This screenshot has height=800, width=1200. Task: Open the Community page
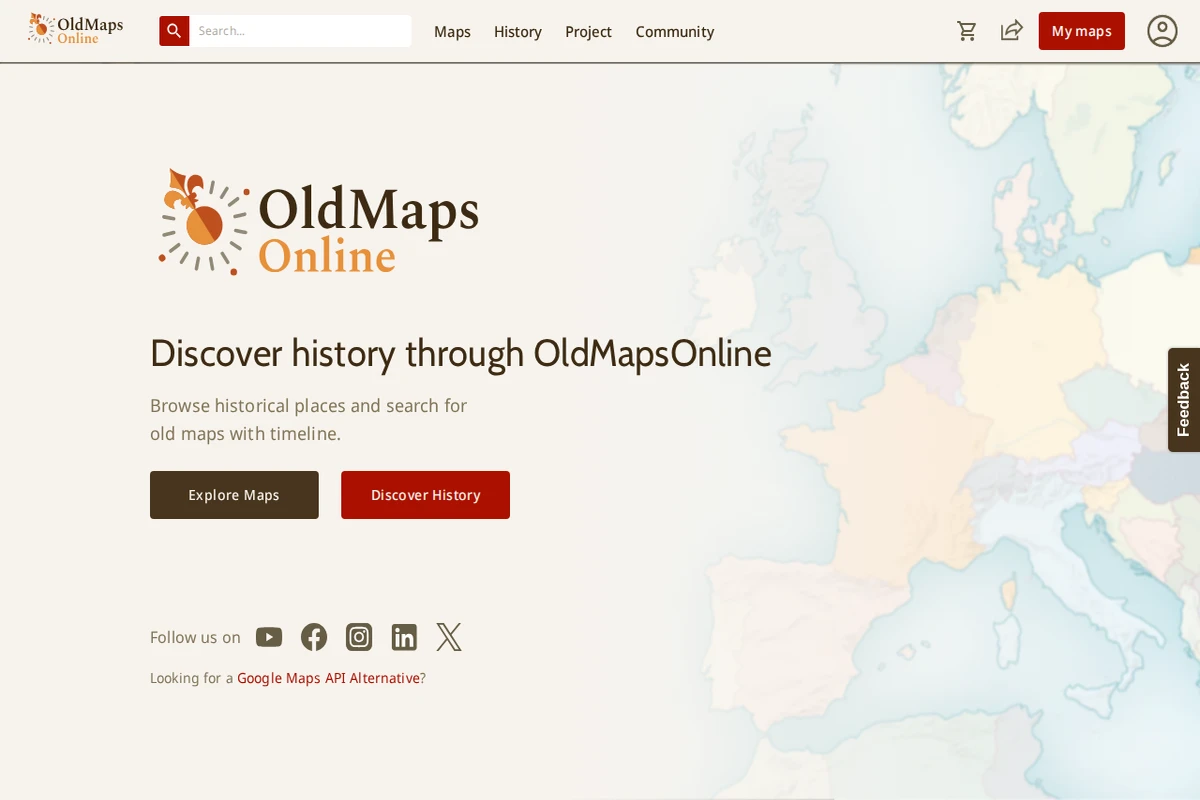pos(674,32)
